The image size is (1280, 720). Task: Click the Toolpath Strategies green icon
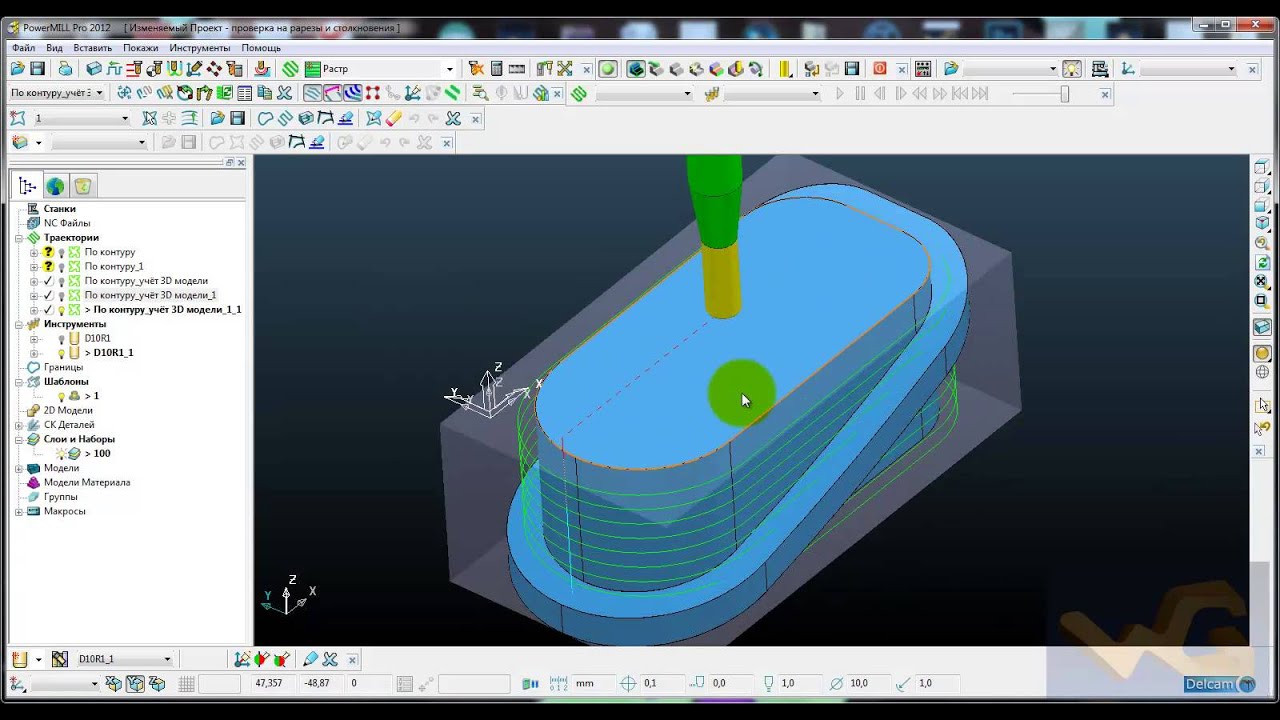point(291,69)
